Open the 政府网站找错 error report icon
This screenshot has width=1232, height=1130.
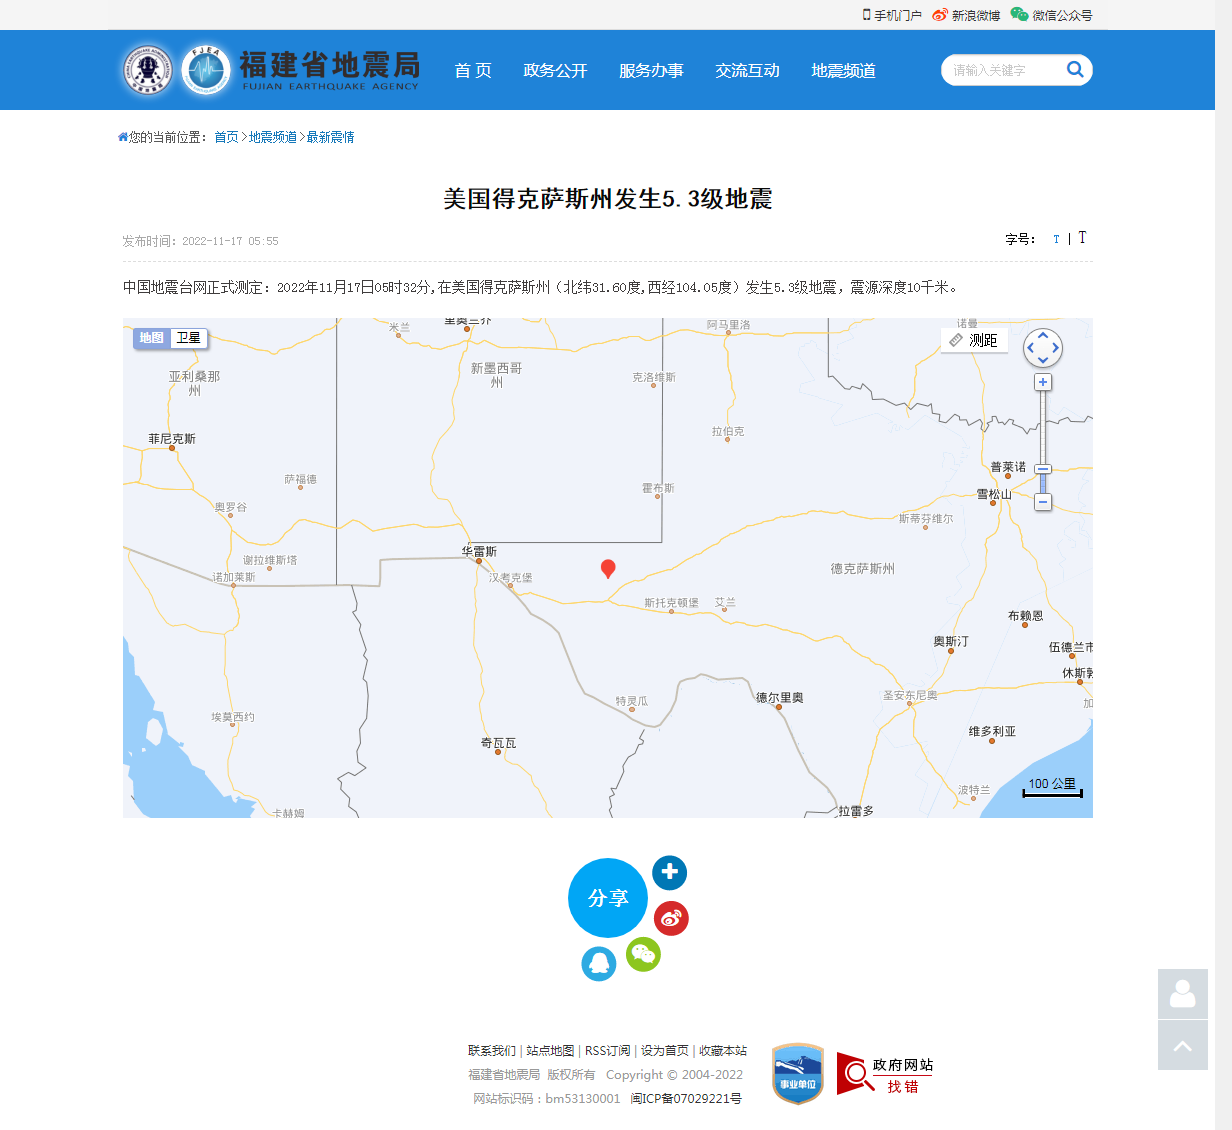point(884,1075)
